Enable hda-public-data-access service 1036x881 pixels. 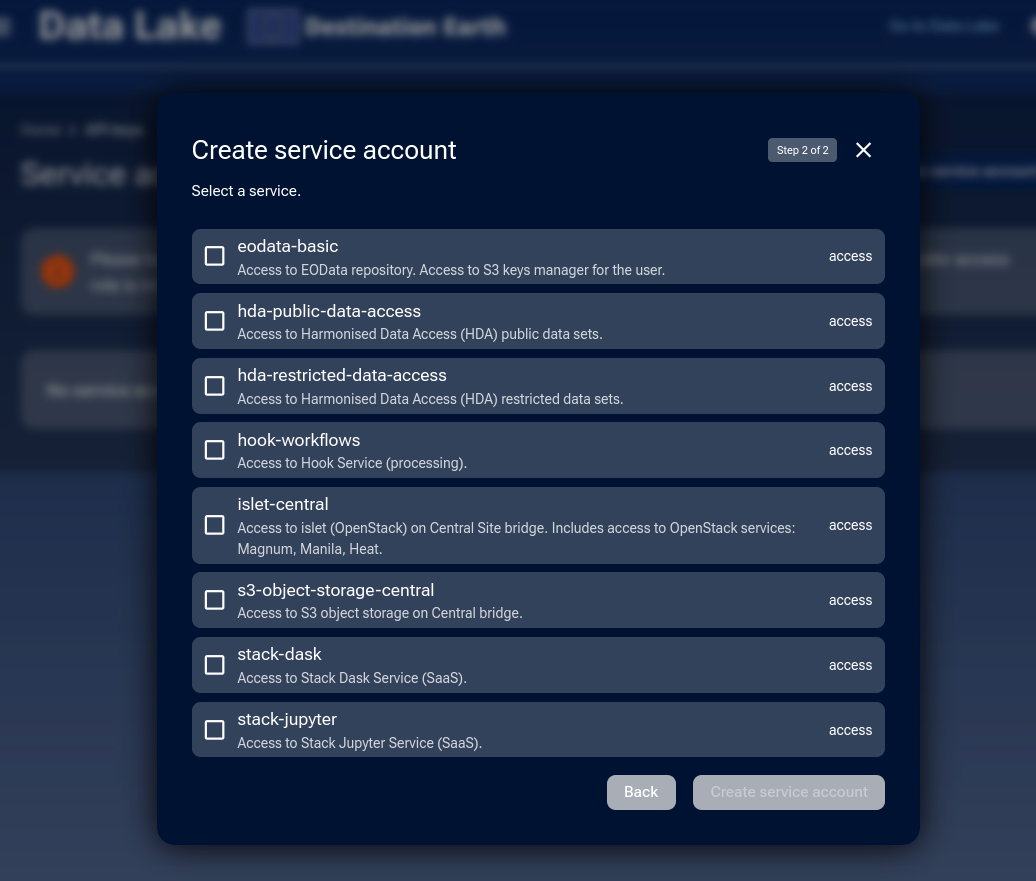[x=214, y=321]
